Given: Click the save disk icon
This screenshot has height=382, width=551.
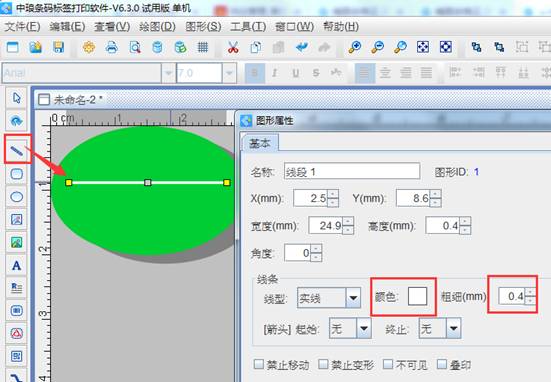Looking at the screenshot, I should point(58,47).
